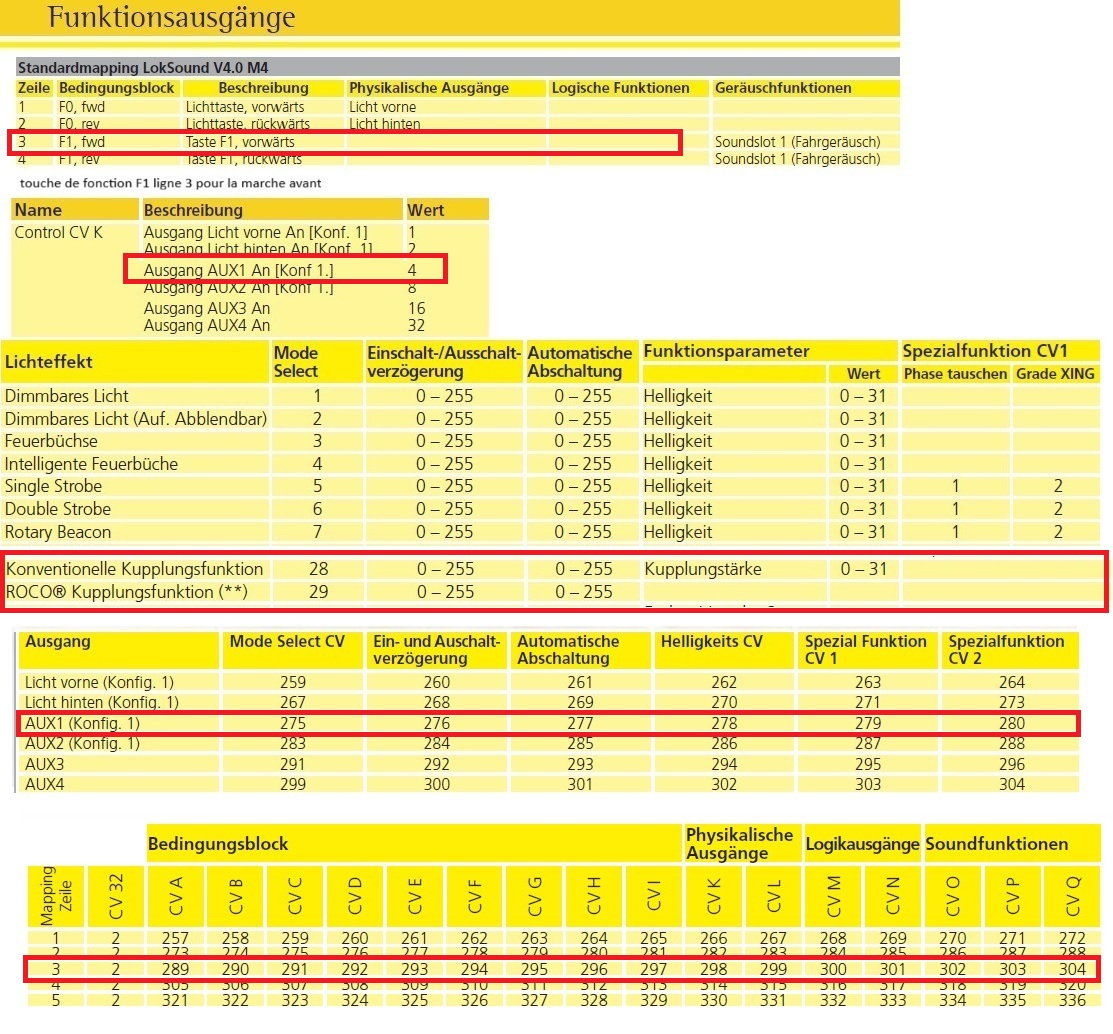Click the "Helligkeits CV" column header
The image size is (1113, 1034).
(x=711, y=642)
